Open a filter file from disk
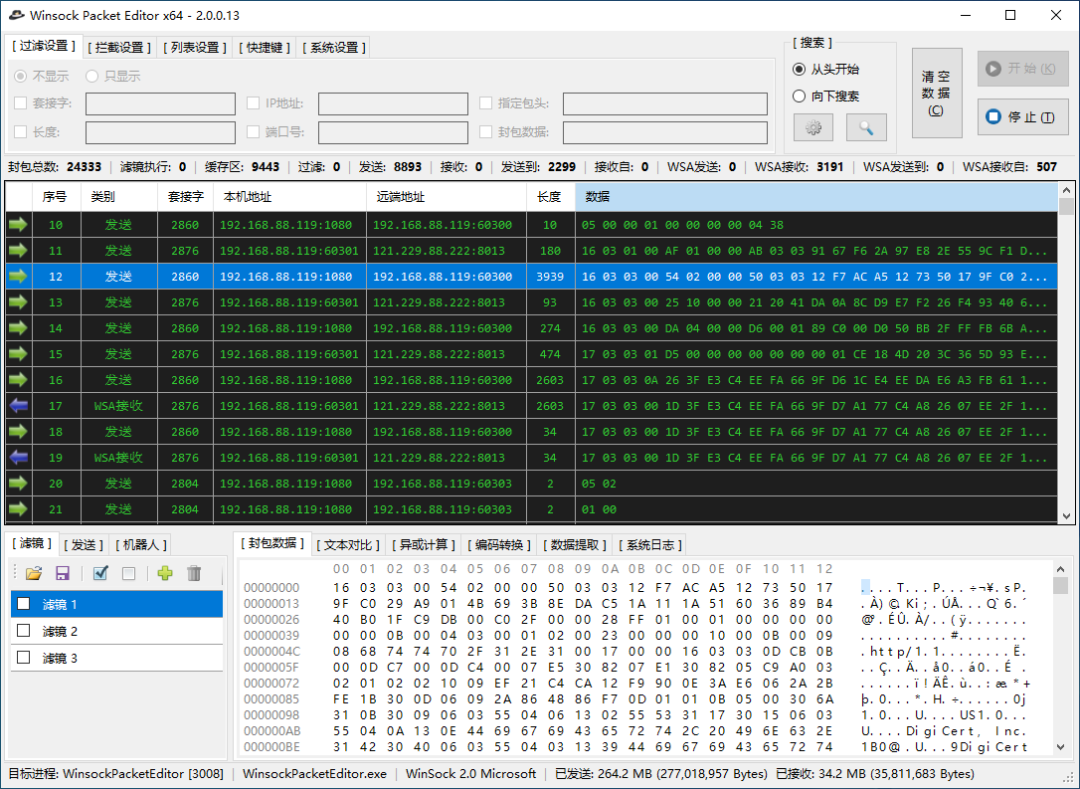1080x789 pixels. pyautogui.click(x=33, y=573)
